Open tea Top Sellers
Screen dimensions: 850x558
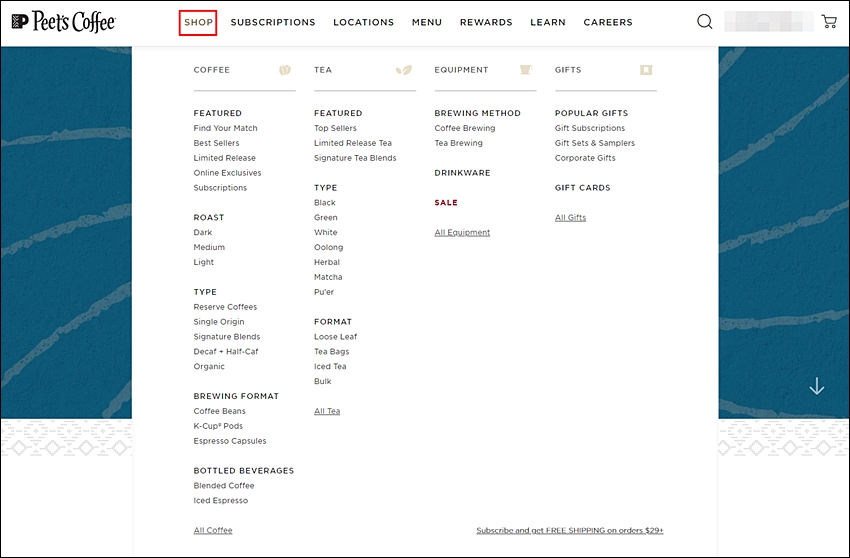335,128
